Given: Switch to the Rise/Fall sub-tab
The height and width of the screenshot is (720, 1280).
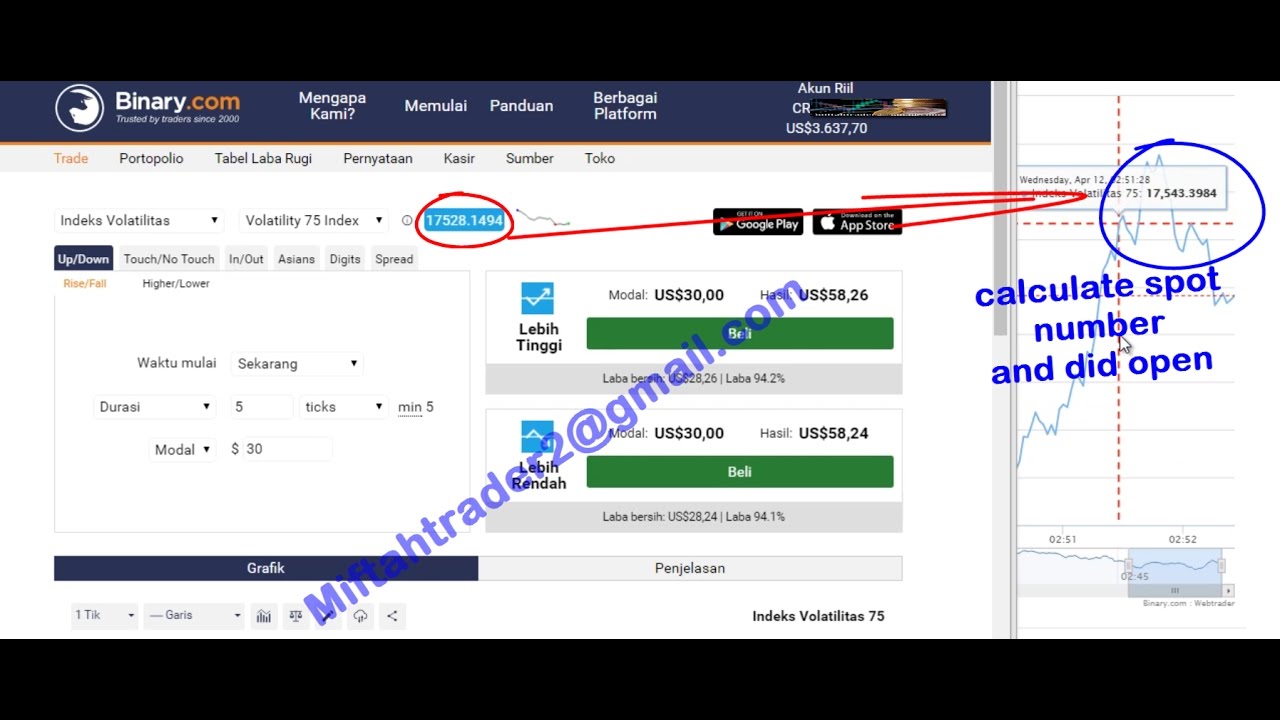Looking at the screenshot, I should [x=85, y=284].
